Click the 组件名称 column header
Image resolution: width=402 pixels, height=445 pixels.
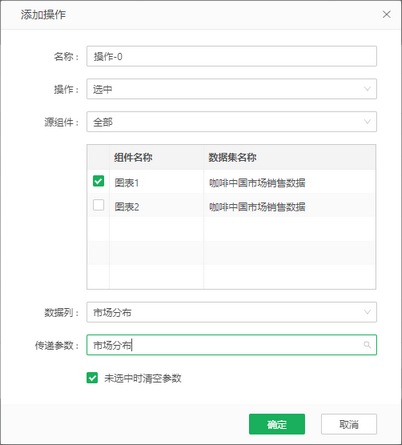click(x=133, y=157)
